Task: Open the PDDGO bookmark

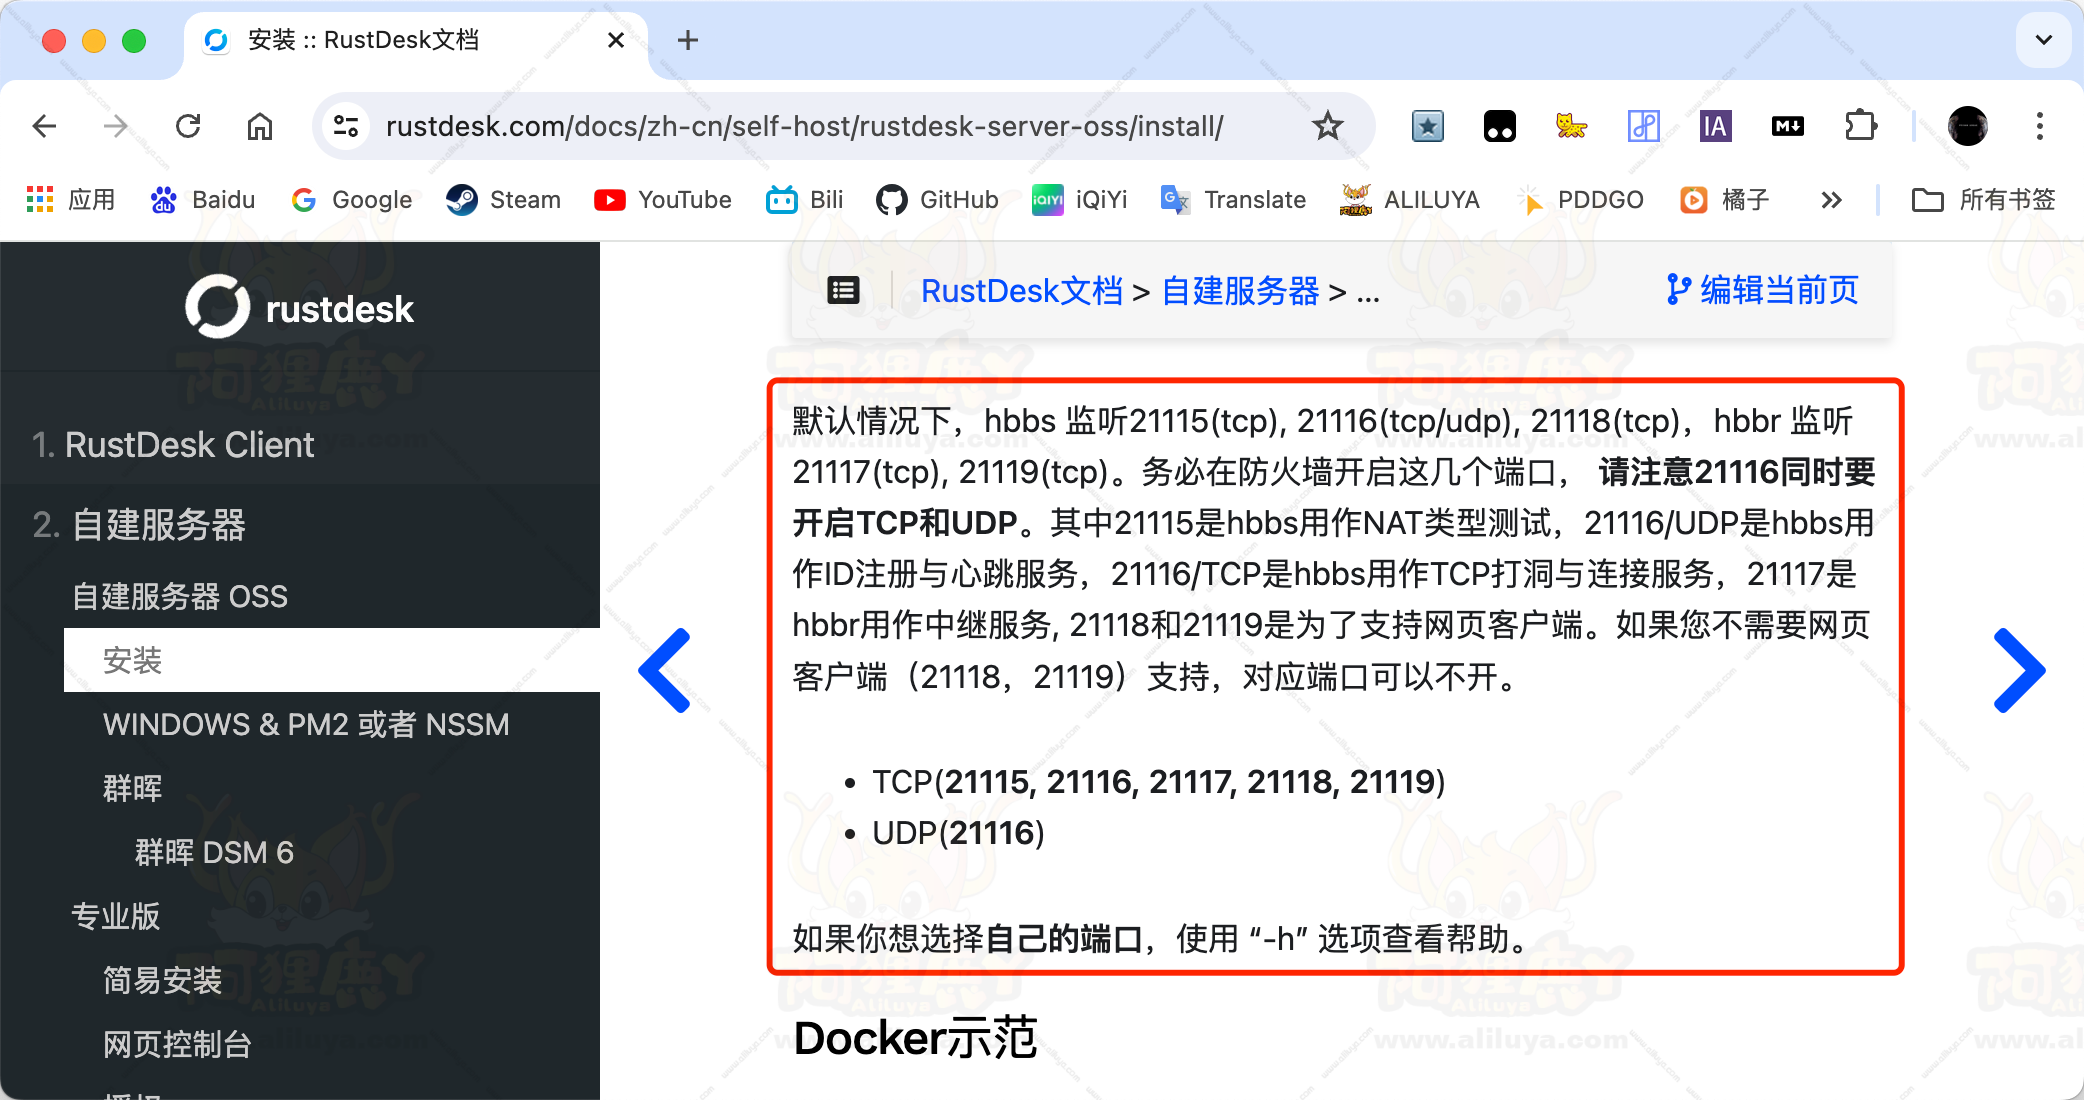Action: [x=1579, y=200]
